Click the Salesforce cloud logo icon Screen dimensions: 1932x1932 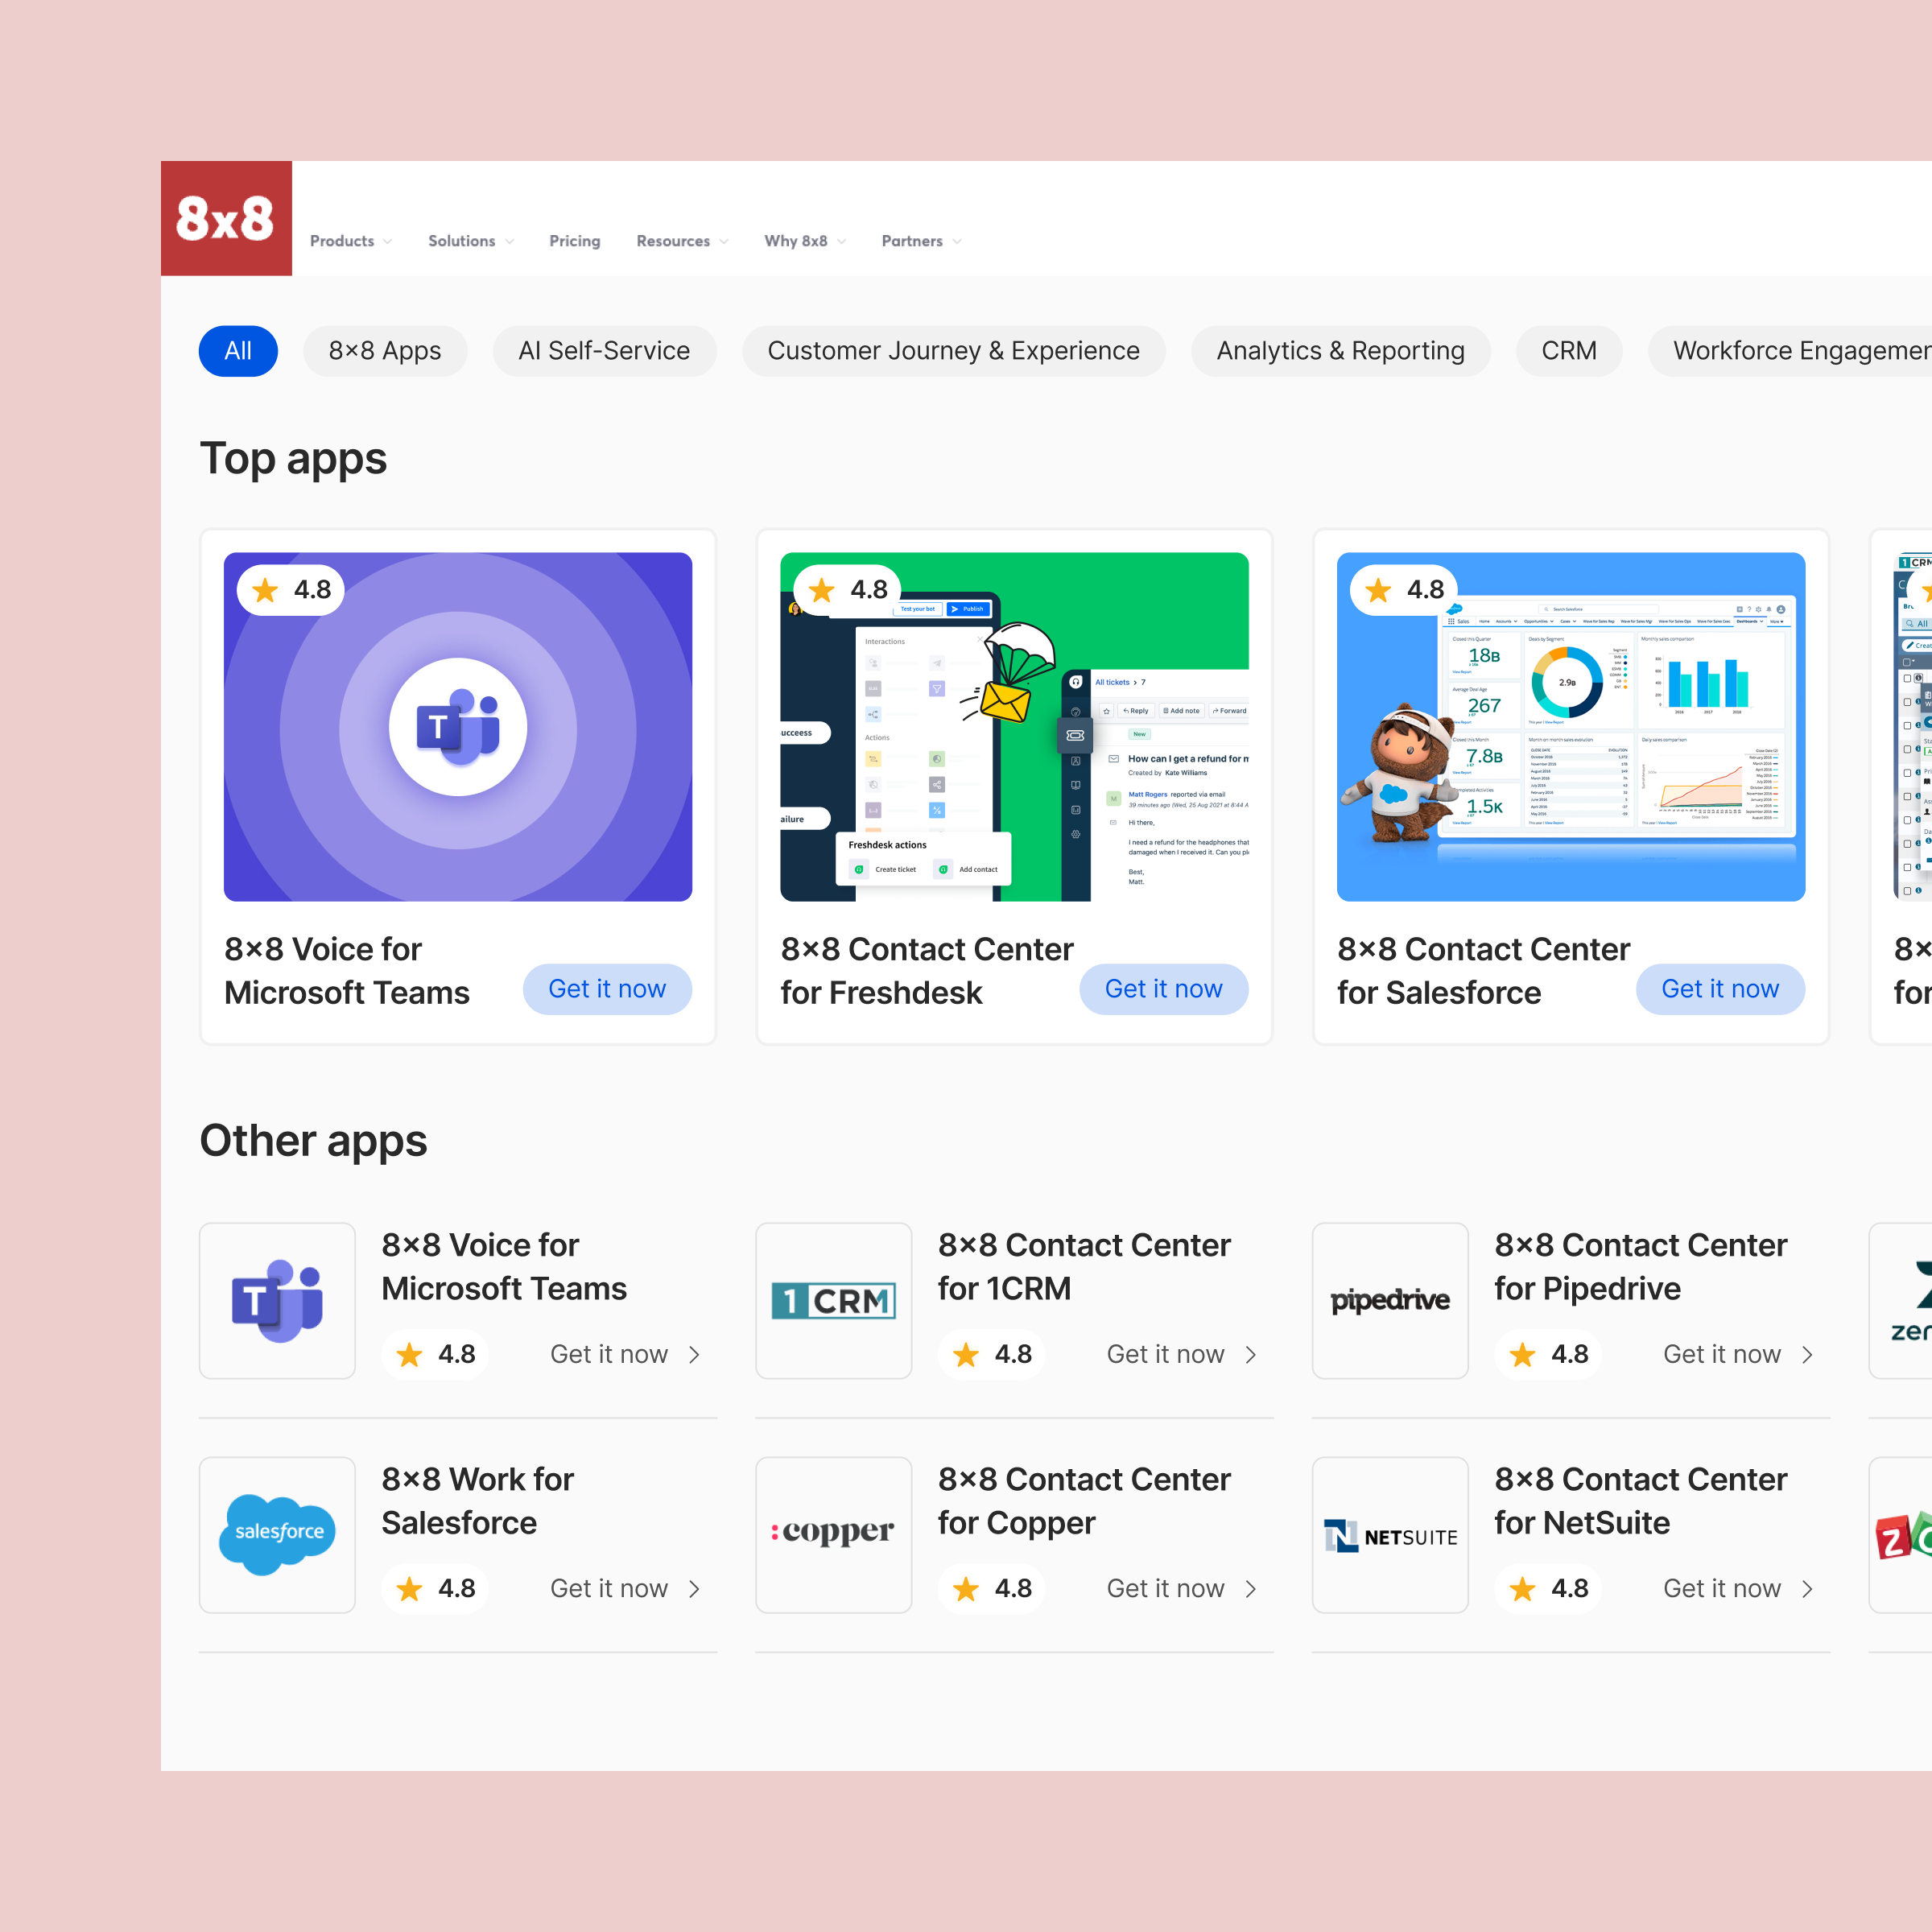click(x=277, y=1535)
